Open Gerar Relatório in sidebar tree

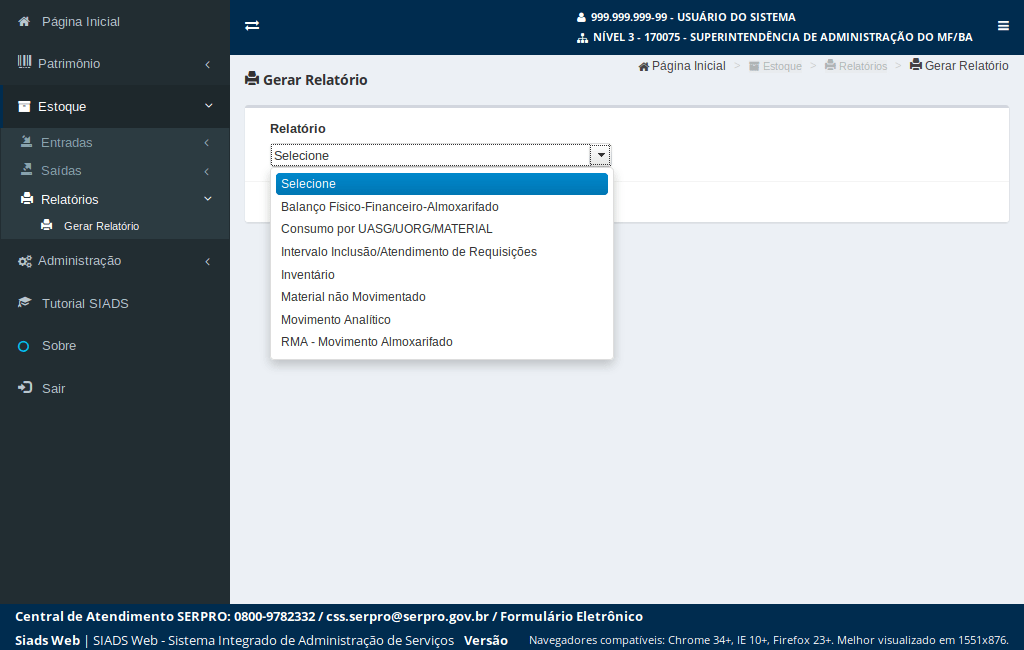101,226
